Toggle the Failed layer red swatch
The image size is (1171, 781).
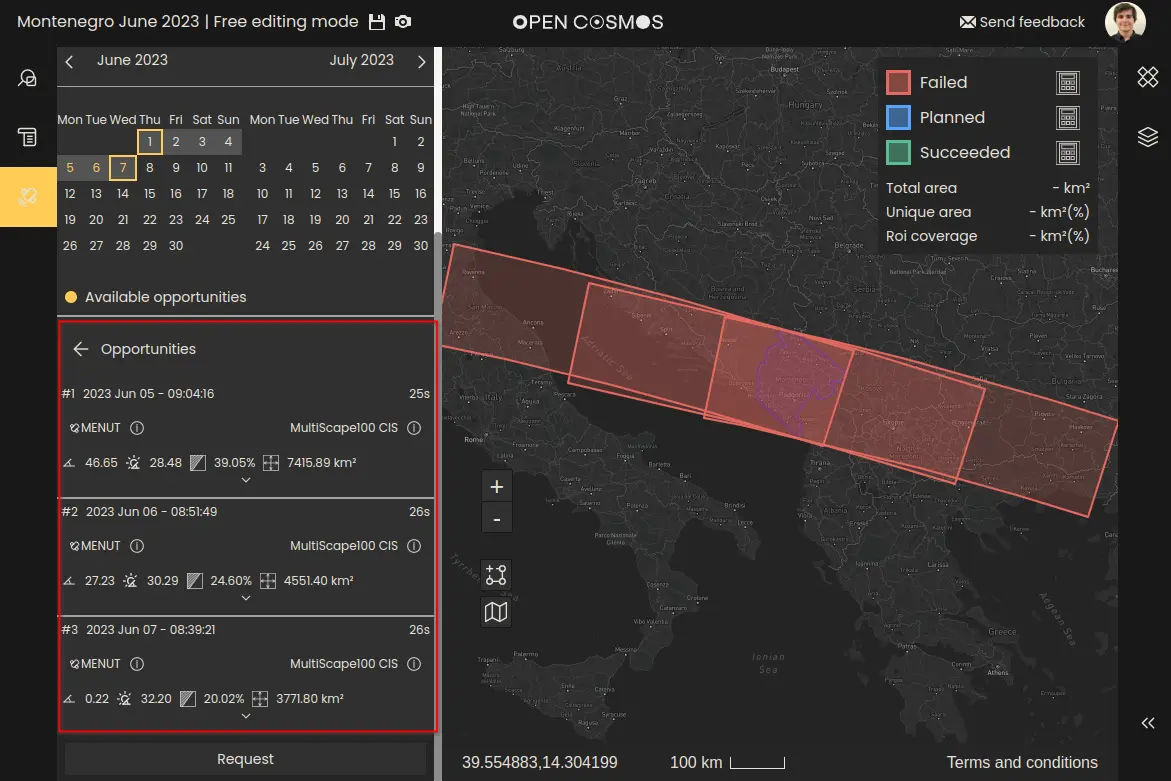898,83
